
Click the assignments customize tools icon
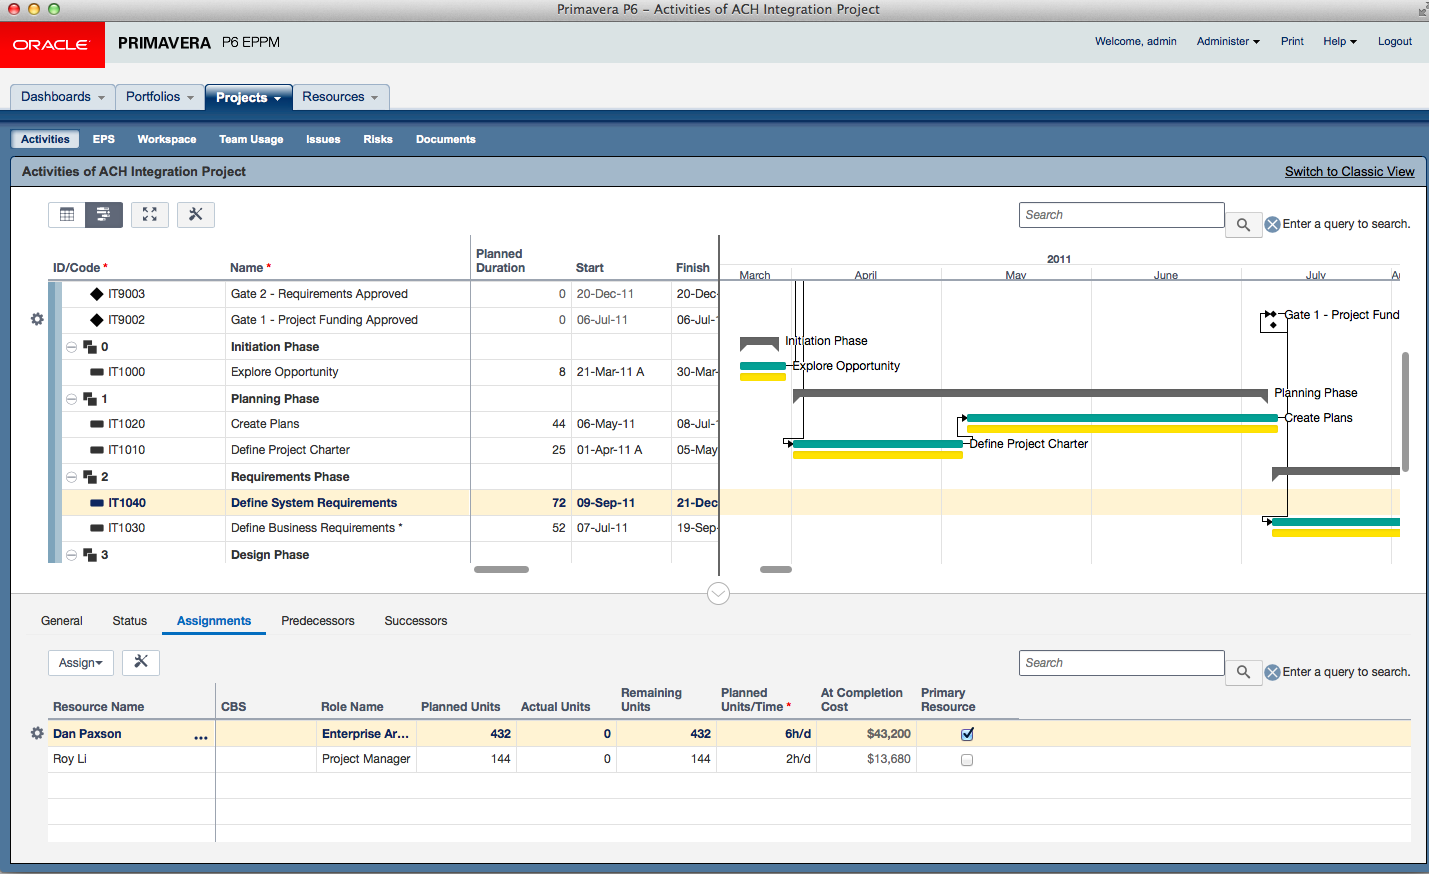(x=141, y=662)
